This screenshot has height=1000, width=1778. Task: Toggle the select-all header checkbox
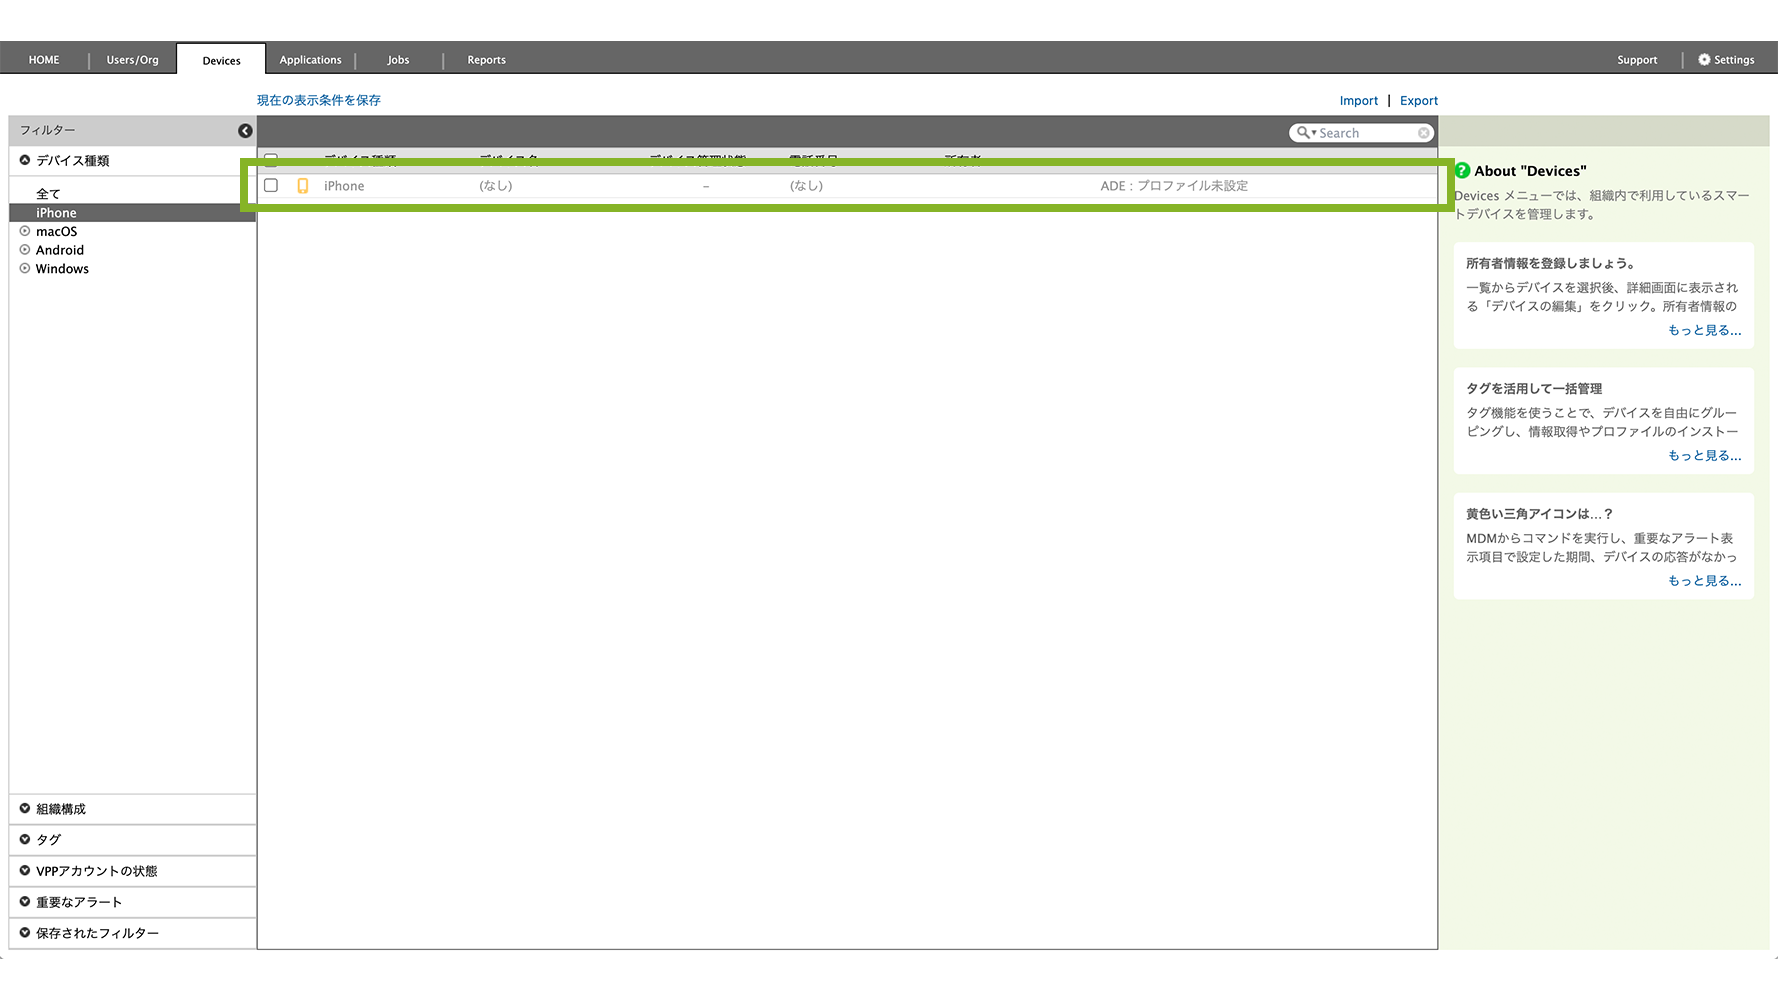(x=271, y=158)
